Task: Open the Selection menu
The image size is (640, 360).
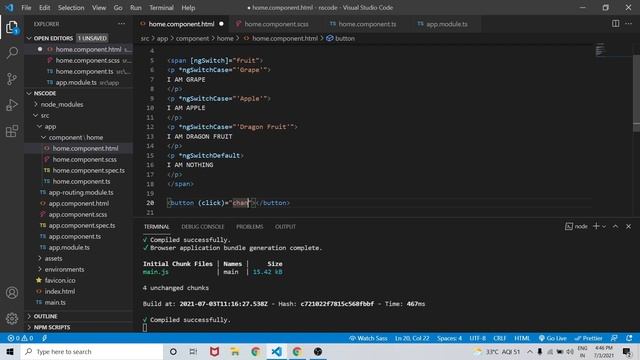Action: click(x=71, y=7)
